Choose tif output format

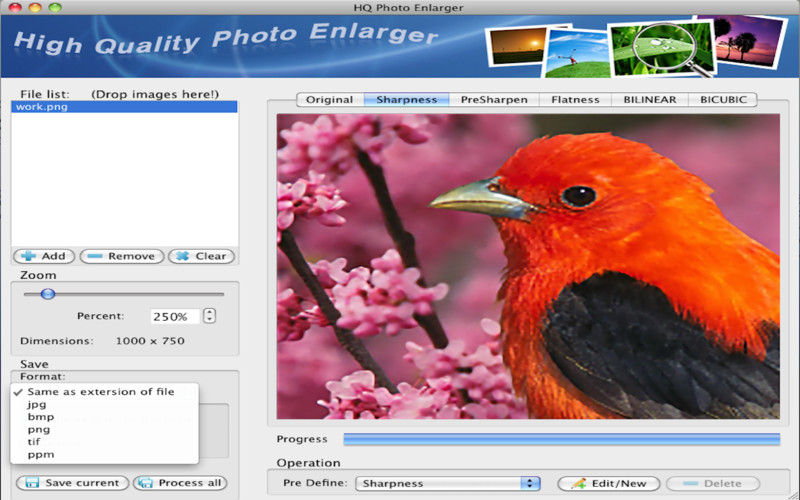104,442
